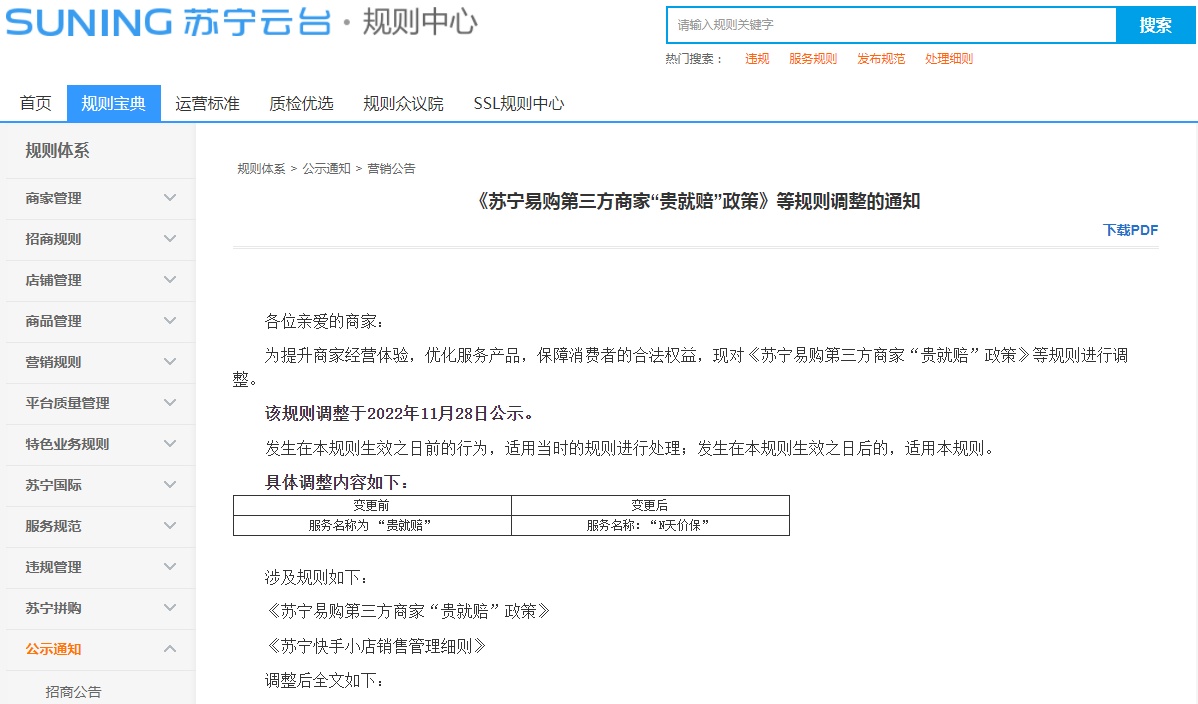Click the 违规 hot search link
1198x704 pixels.
[757, 59]
